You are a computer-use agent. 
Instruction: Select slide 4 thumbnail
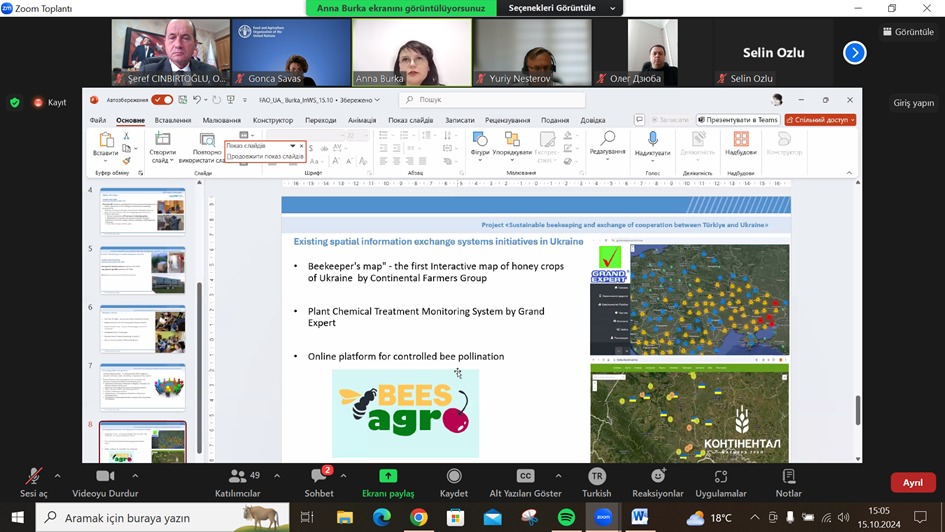[143, 211]
